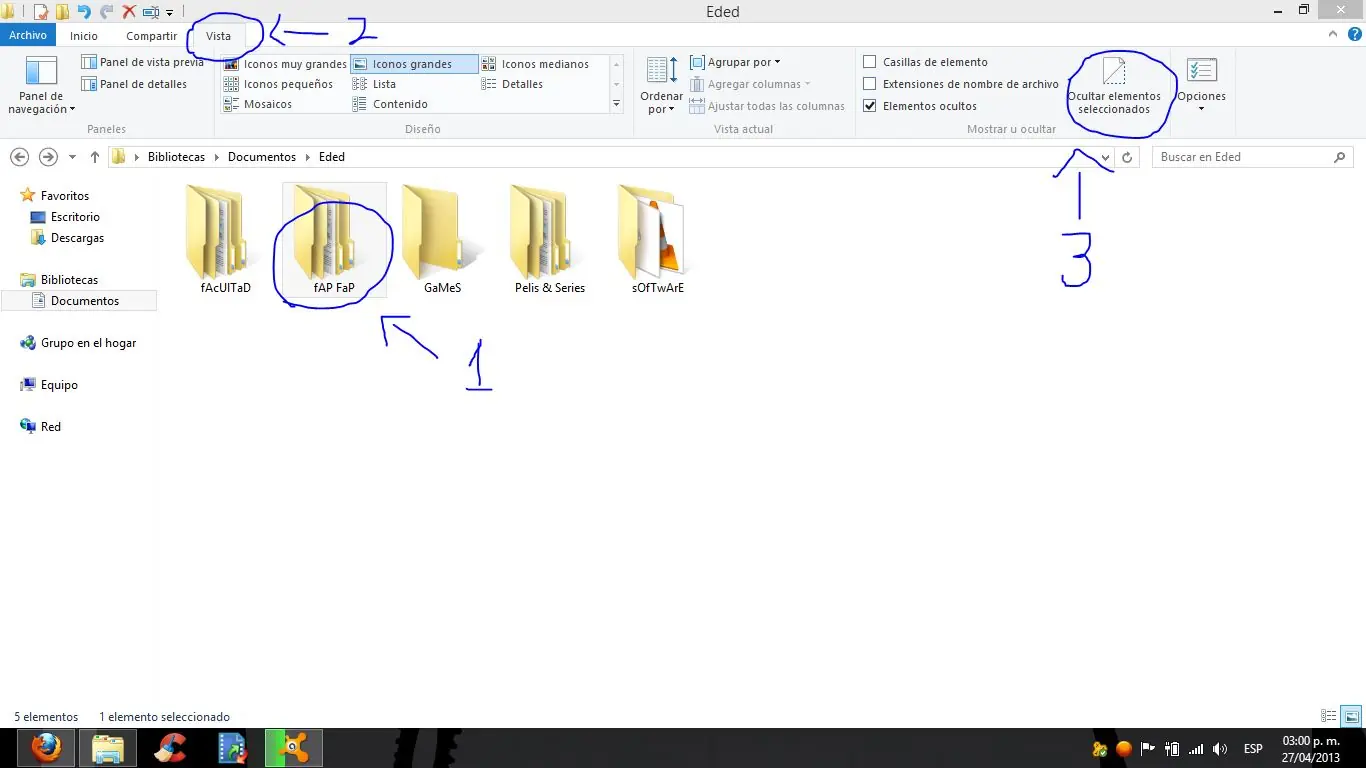The width and height of the screenshot is (1366, 768).
Task: Open avast from the taskbar
Action: tap(294, 748)
